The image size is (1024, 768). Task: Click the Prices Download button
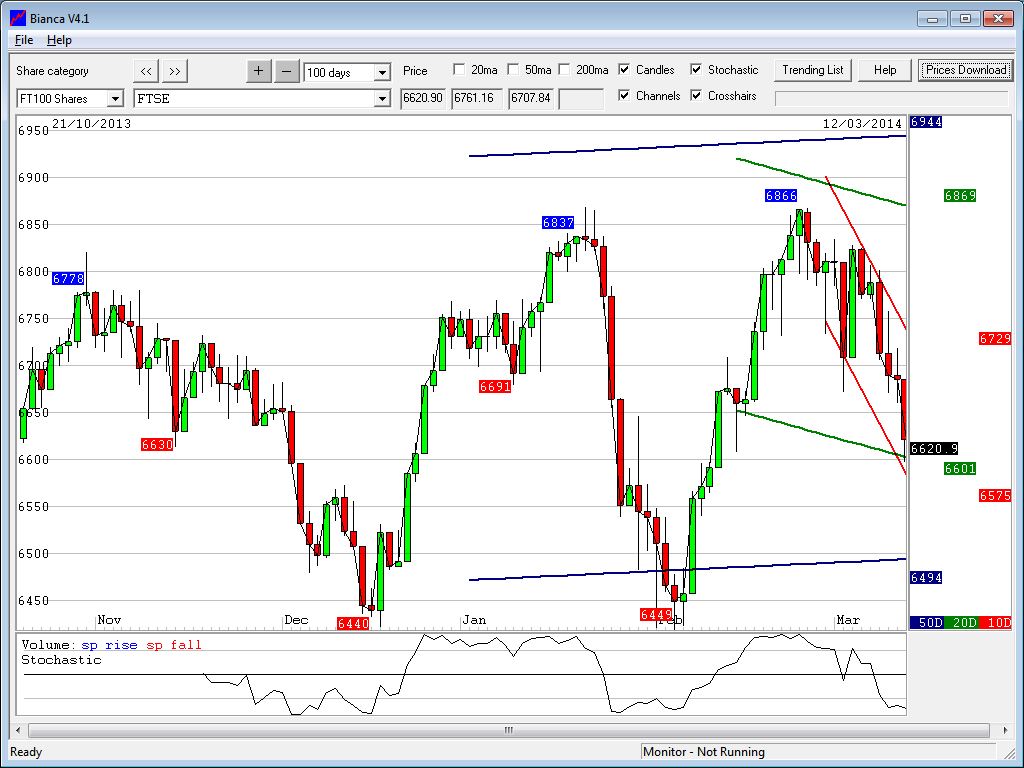965,70
